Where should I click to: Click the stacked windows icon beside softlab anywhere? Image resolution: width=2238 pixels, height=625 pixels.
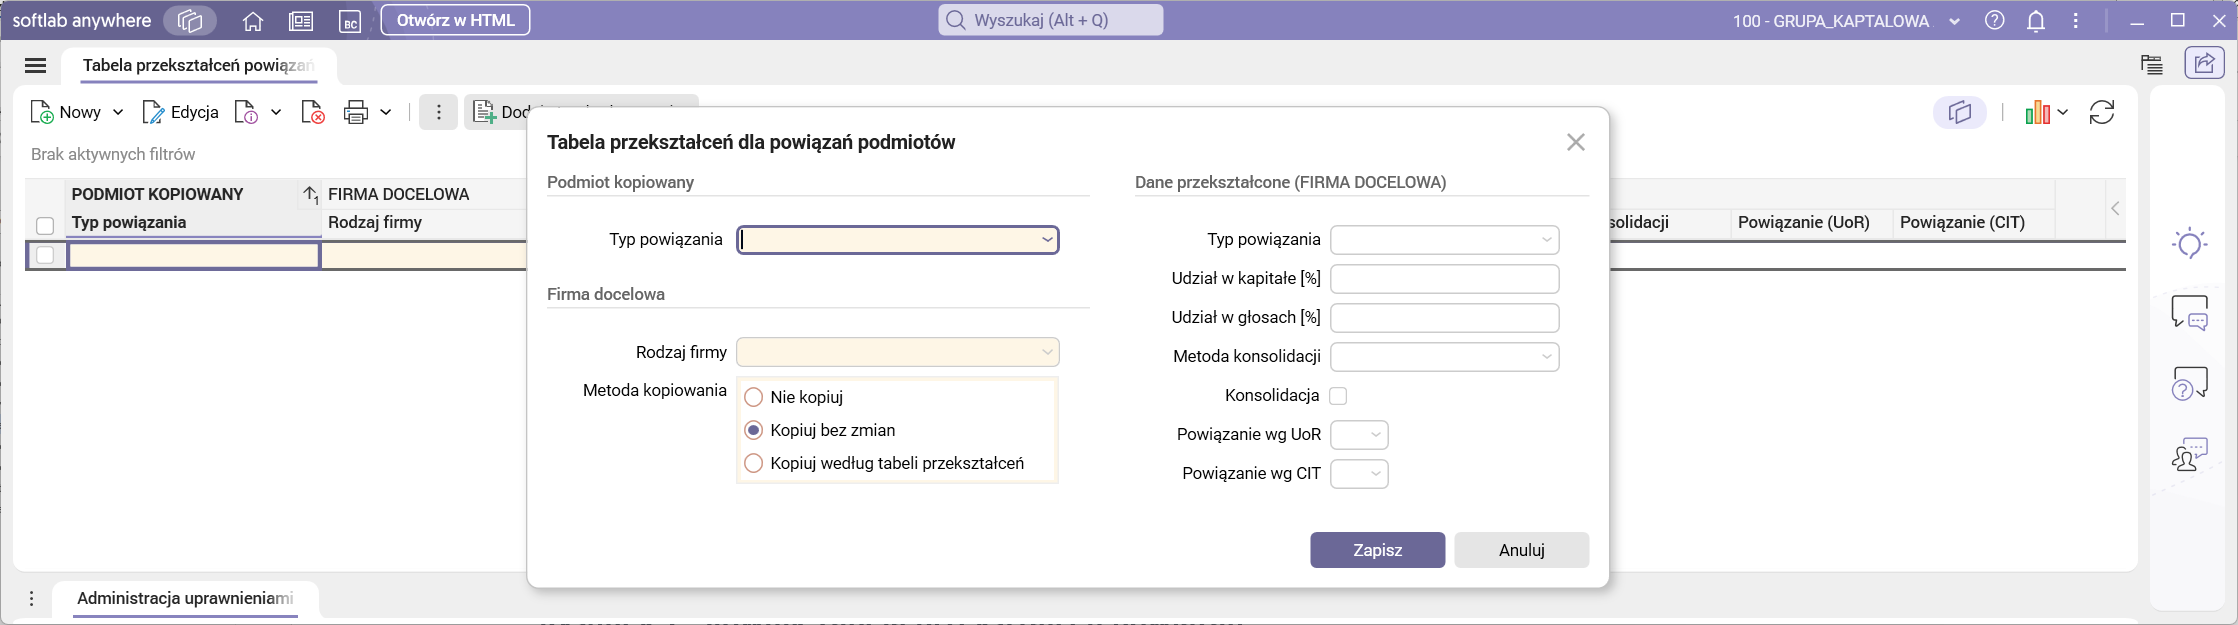tap(190, 21)
